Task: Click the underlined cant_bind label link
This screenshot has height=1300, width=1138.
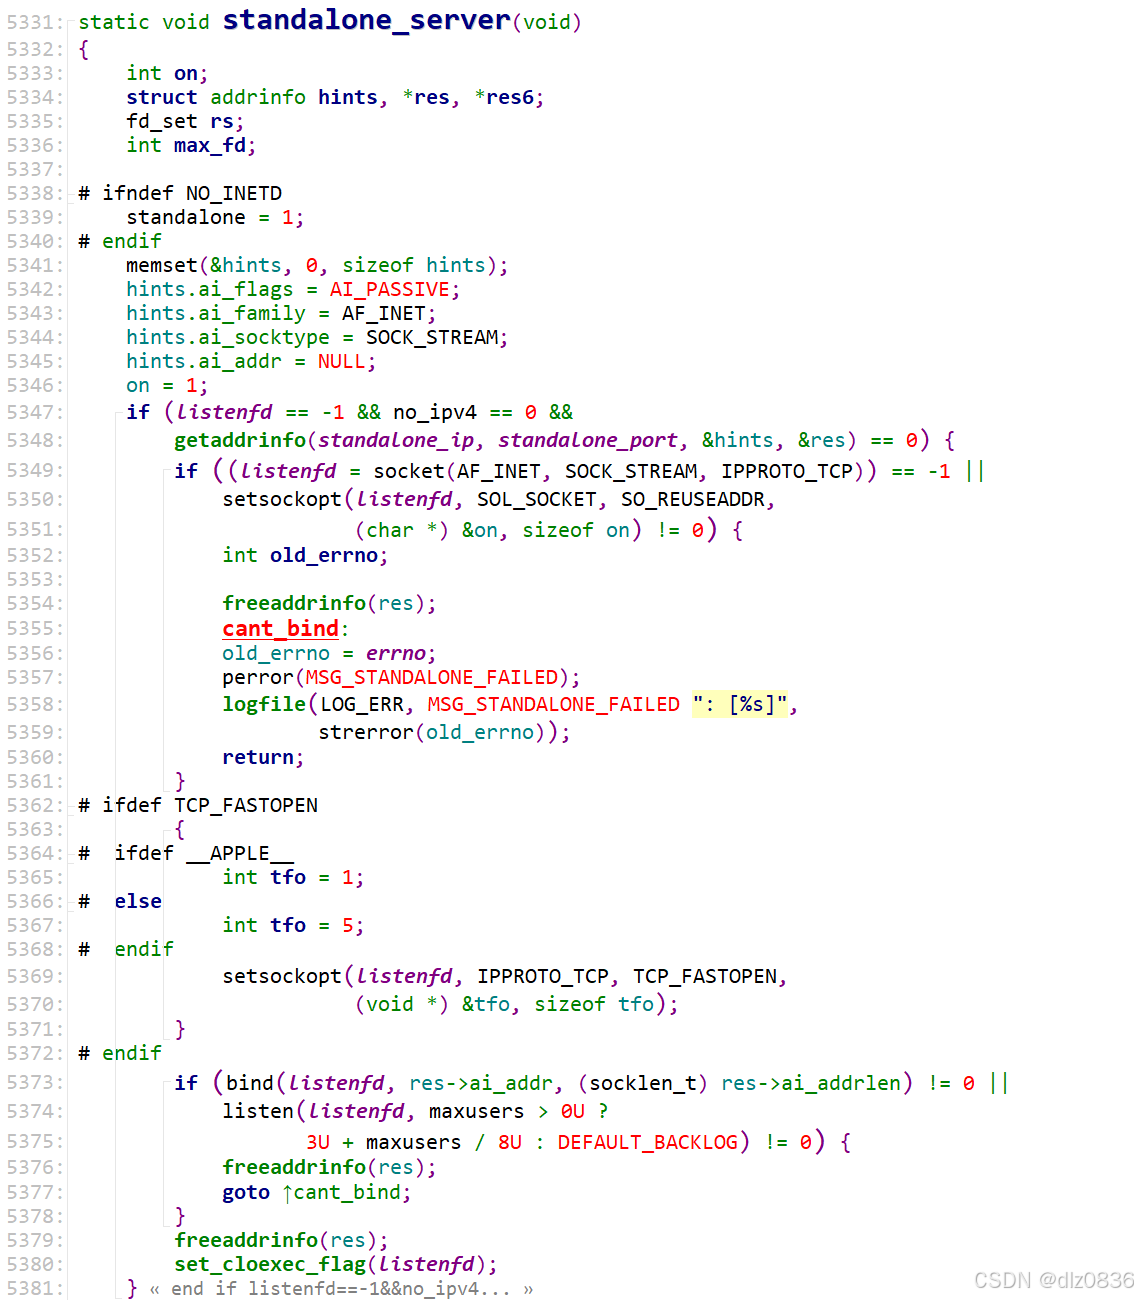Action: tap(280, 628)
